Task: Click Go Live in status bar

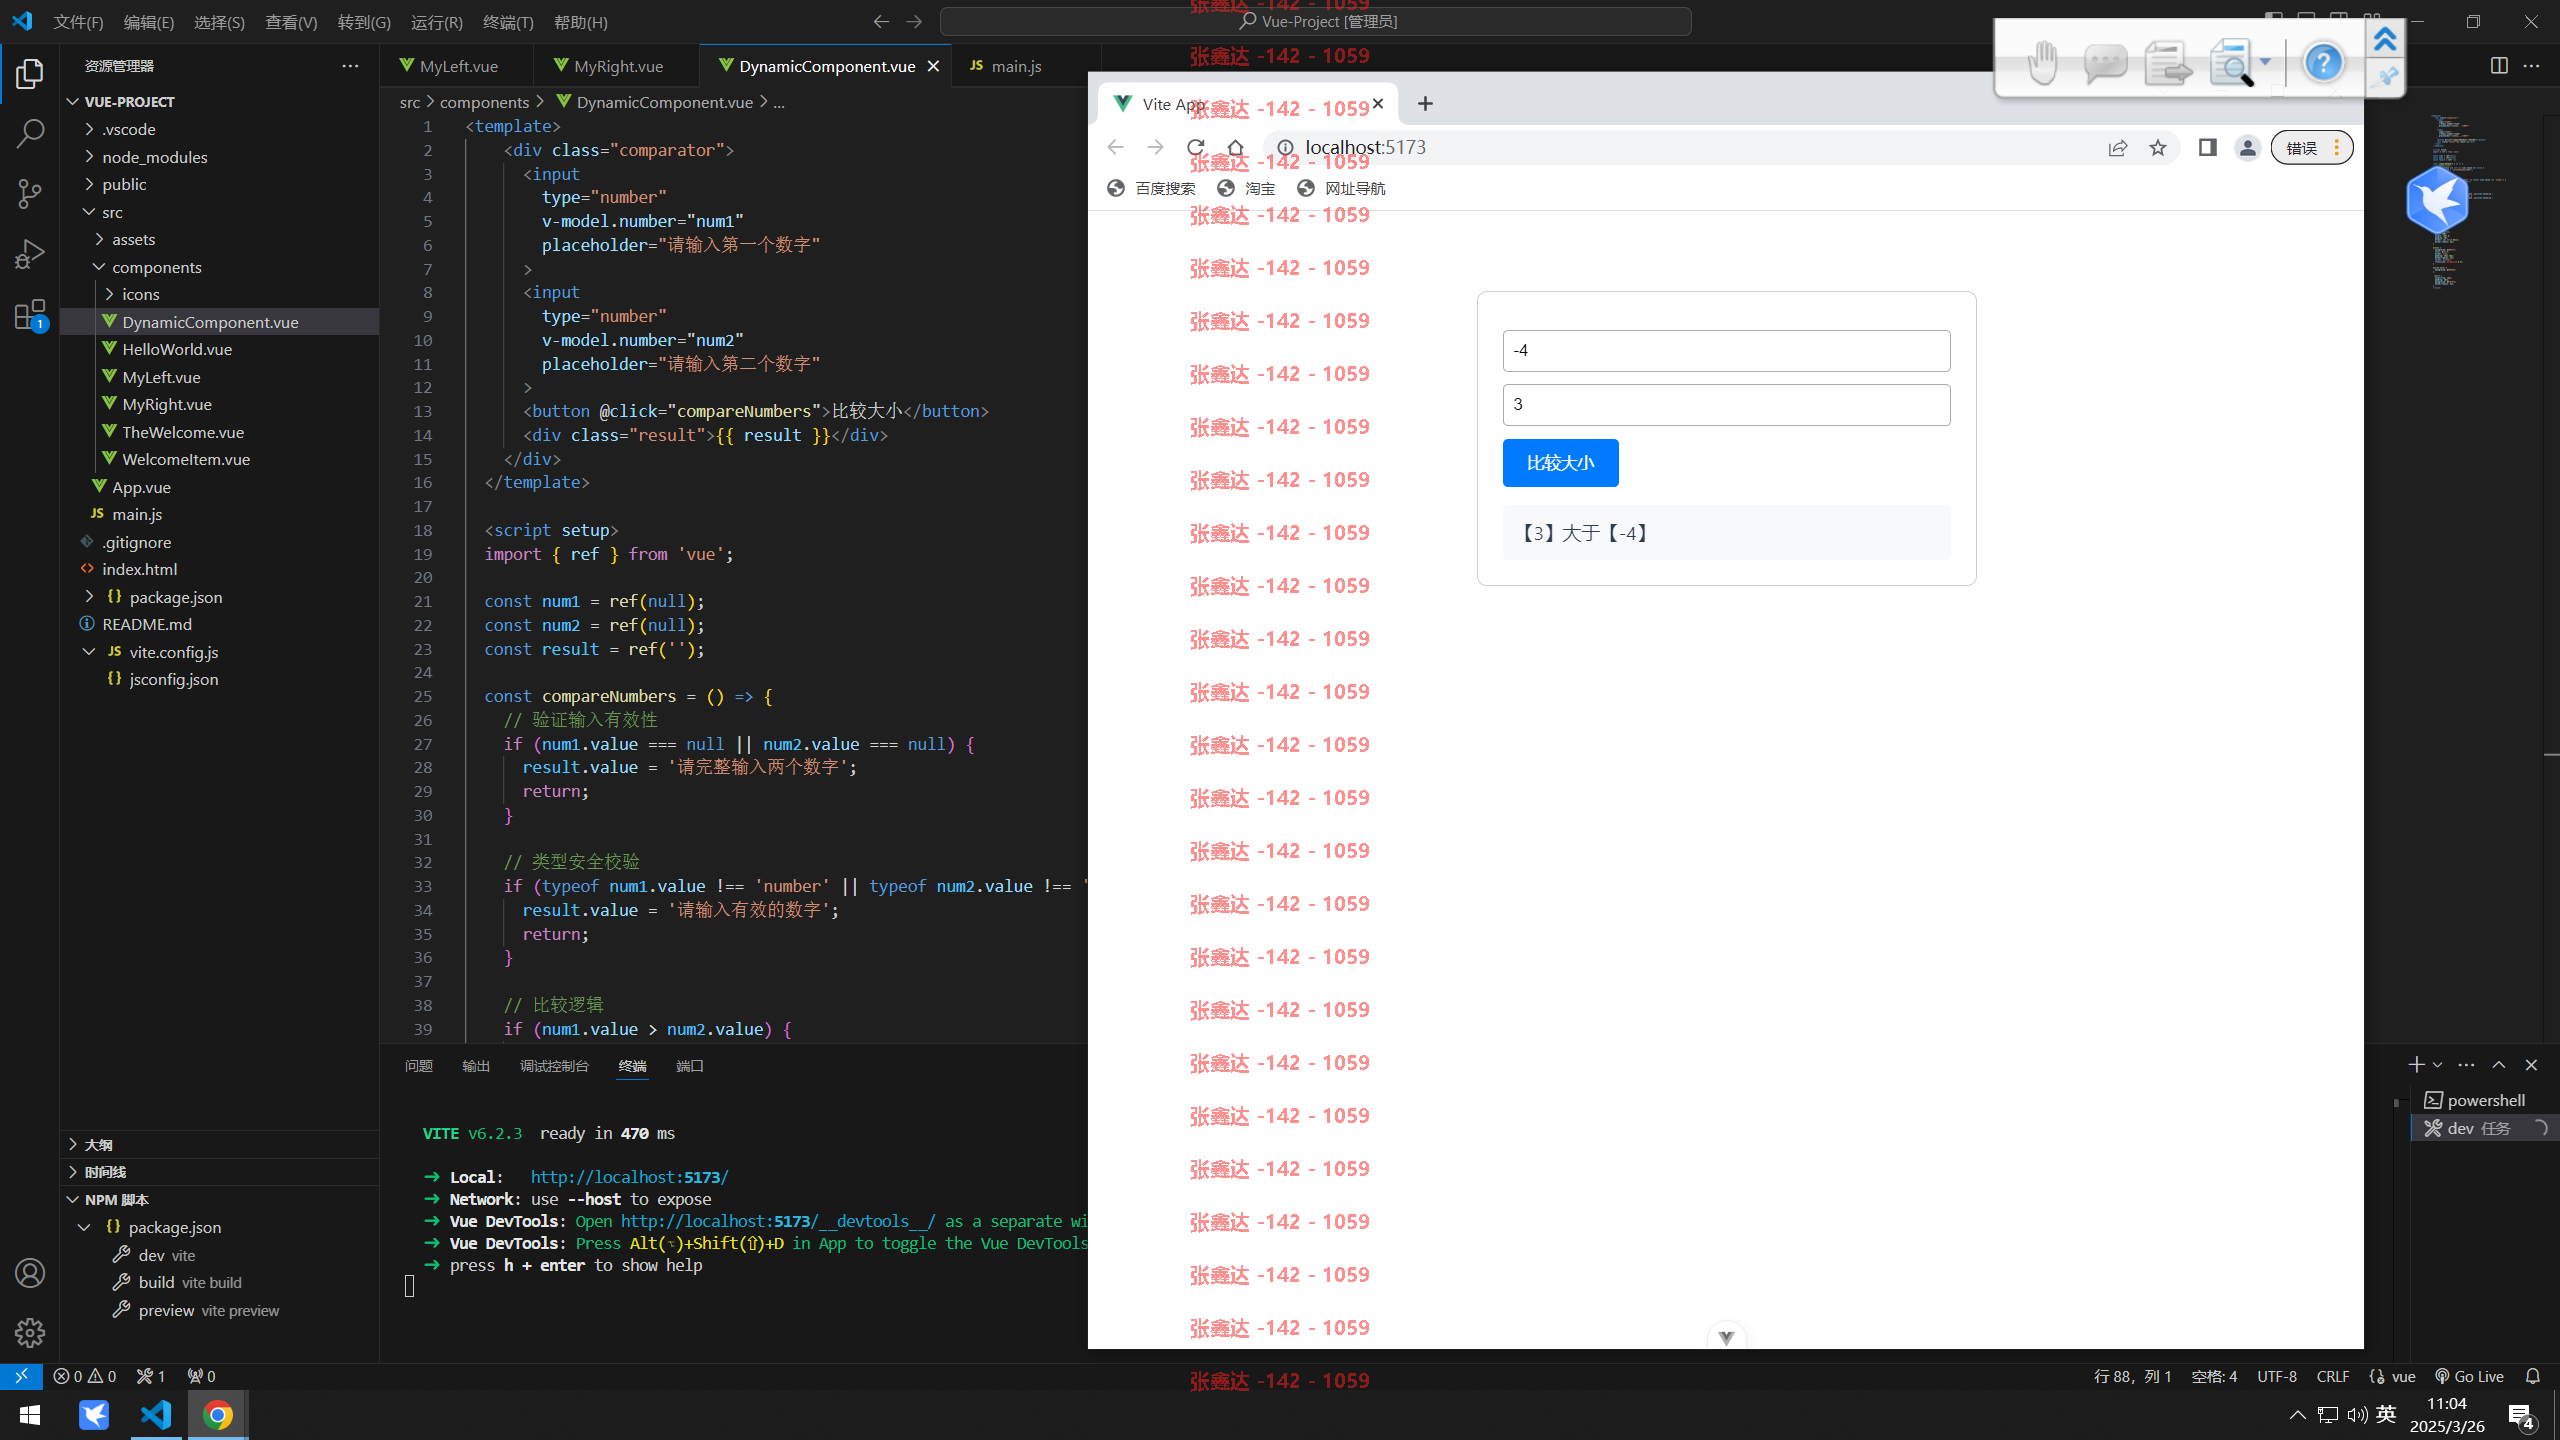Action: click(x=2469, y=1376)
